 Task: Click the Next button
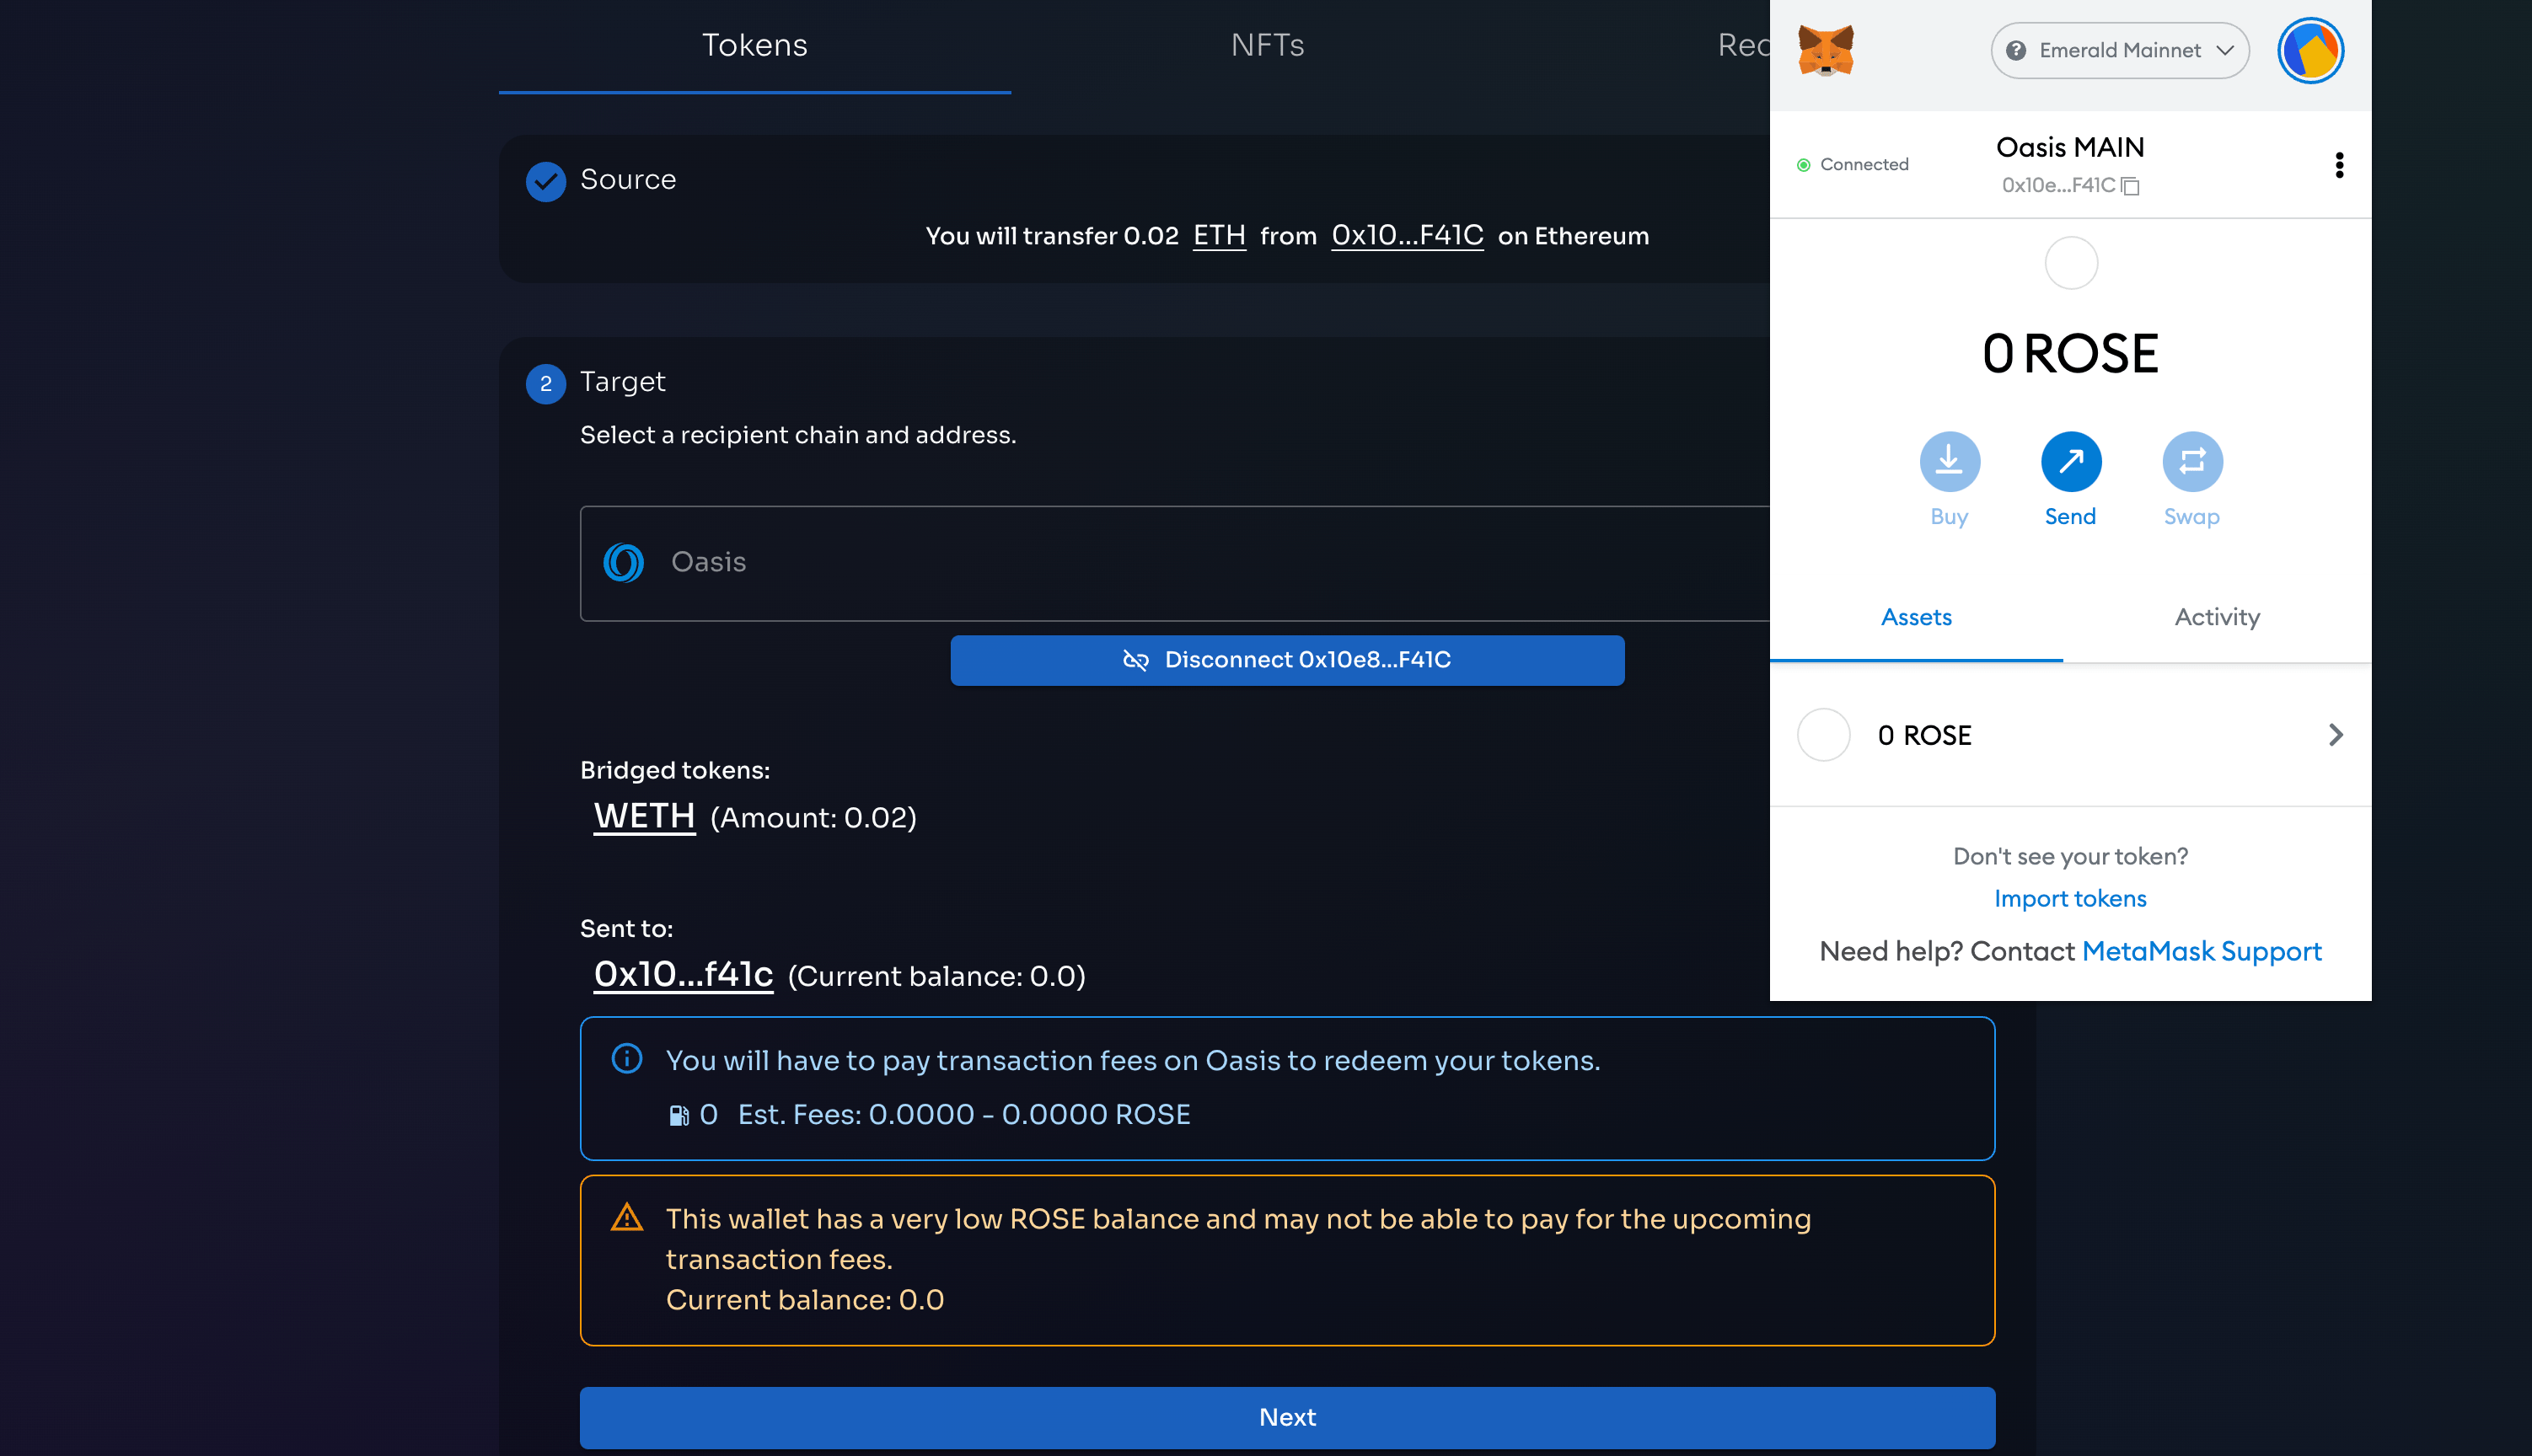pyautogui.click(x=1287, y=1417)
